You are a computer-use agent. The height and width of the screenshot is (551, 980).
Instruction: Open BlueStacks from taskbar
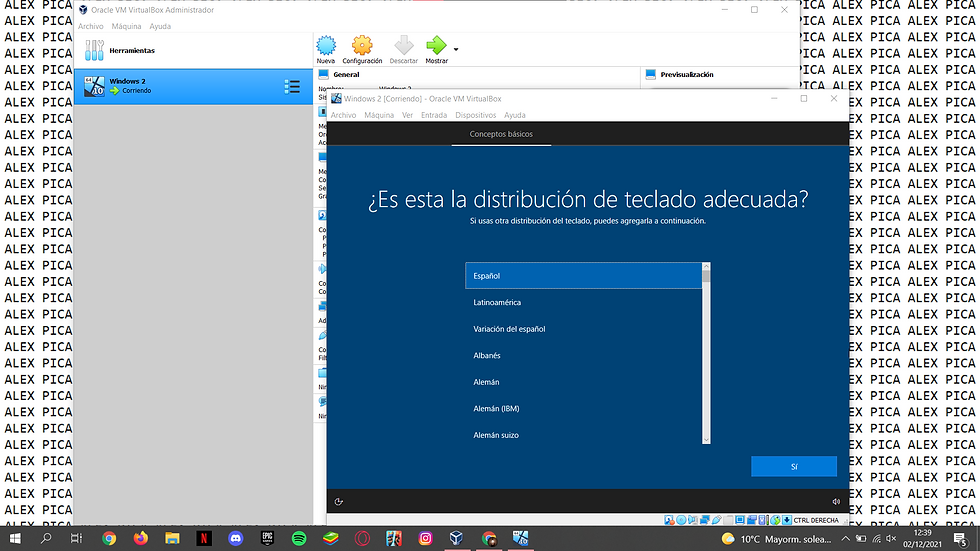pos(331,539)
